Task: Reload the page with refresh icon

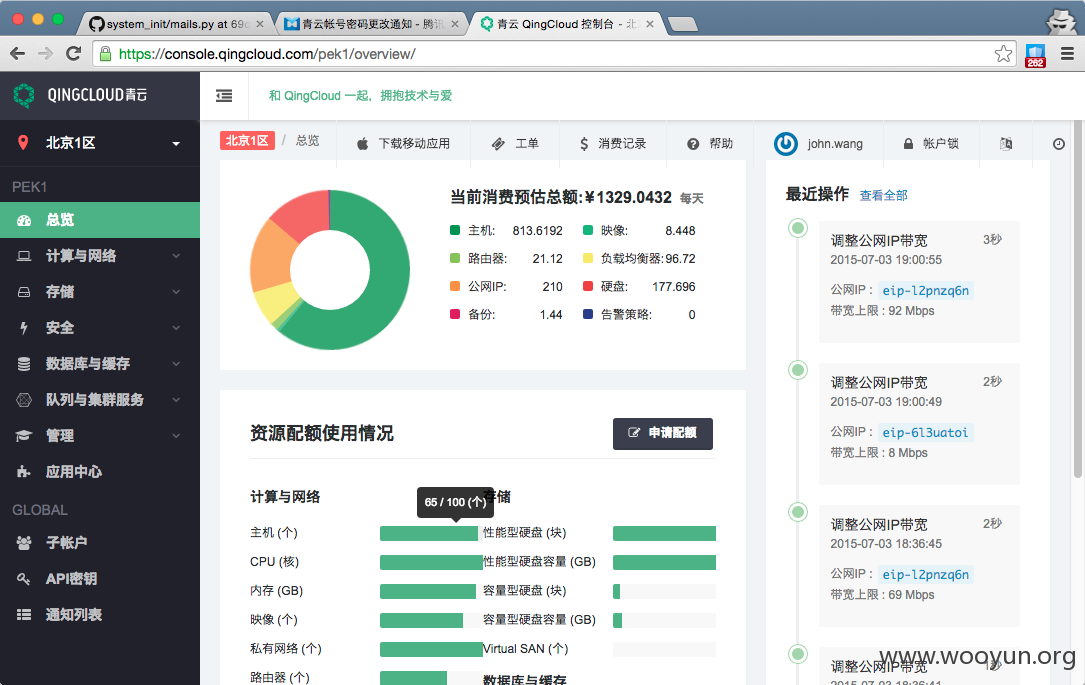Action: (73, 54)
